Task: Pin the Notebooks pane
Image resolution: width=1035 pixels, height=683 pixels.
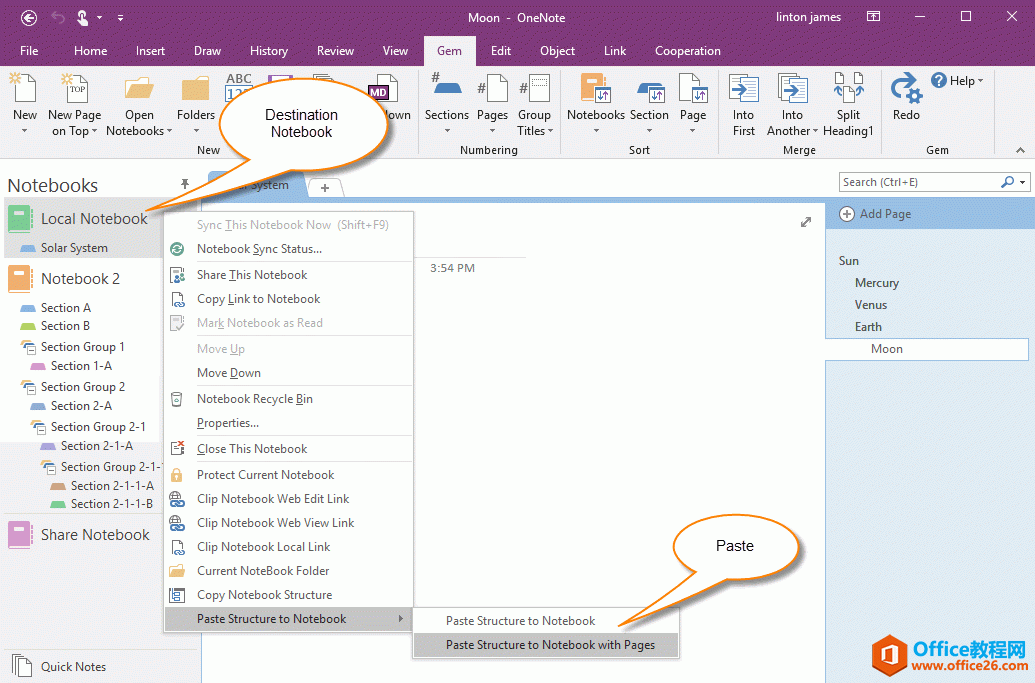Action: [185, 184]
